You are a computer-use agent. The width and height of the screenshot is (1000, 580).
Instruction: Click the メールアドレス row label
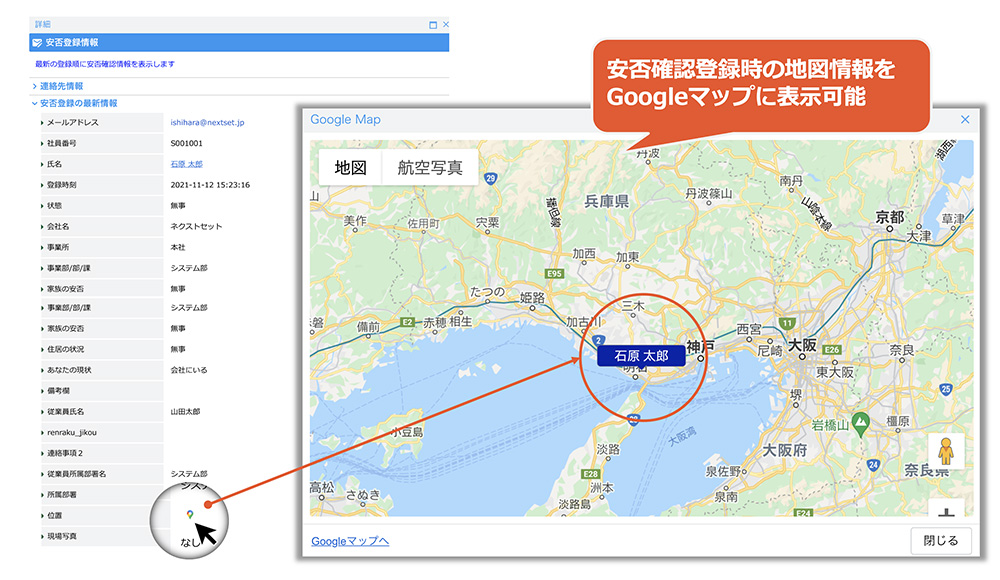(x=73, y=123)
